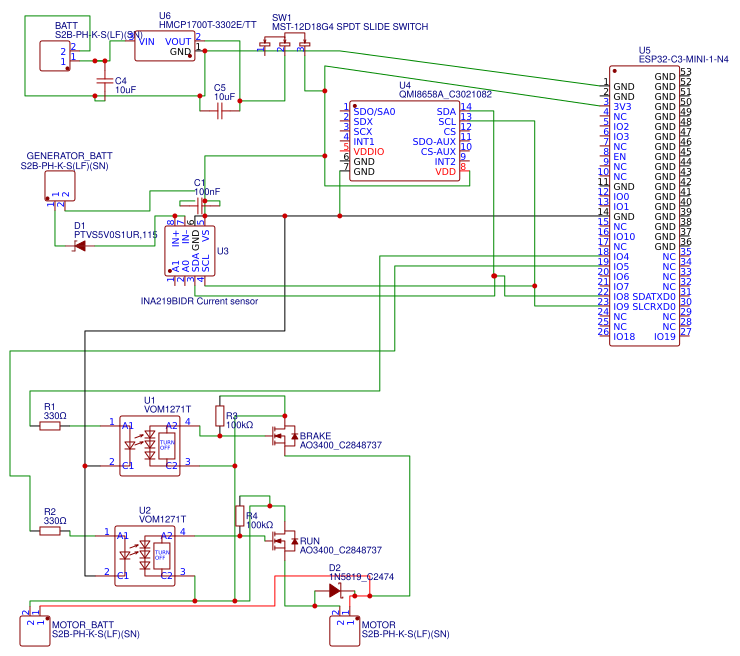Click 'EN' pin label on U5

point(620,156)
